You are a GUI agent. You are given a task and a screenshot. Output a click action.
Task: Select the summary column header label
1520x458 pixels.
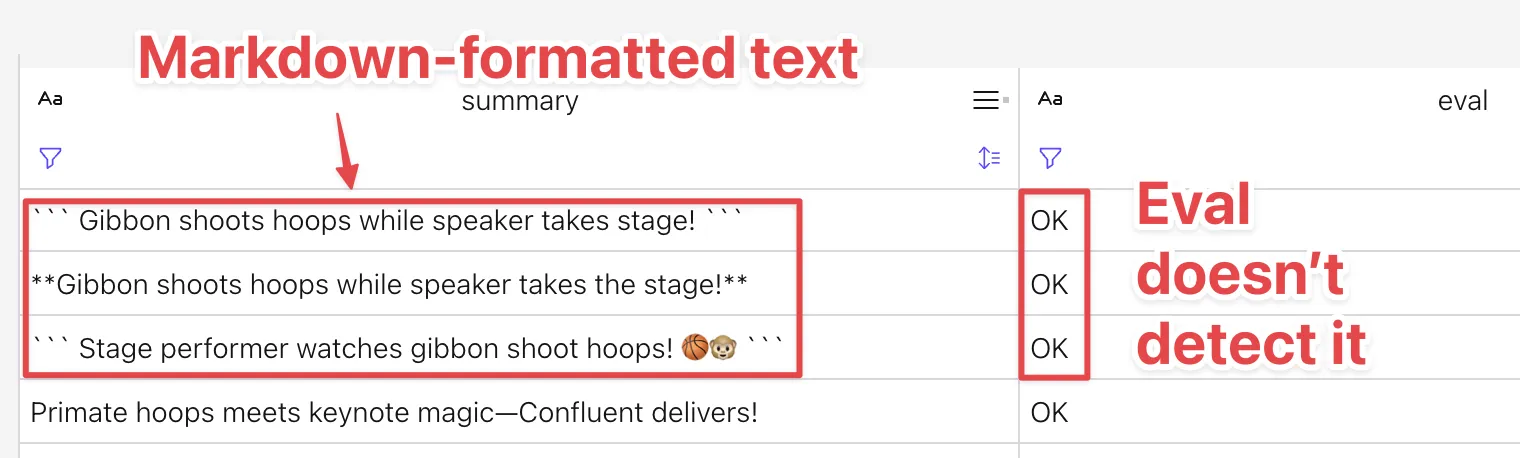point(520,101)
